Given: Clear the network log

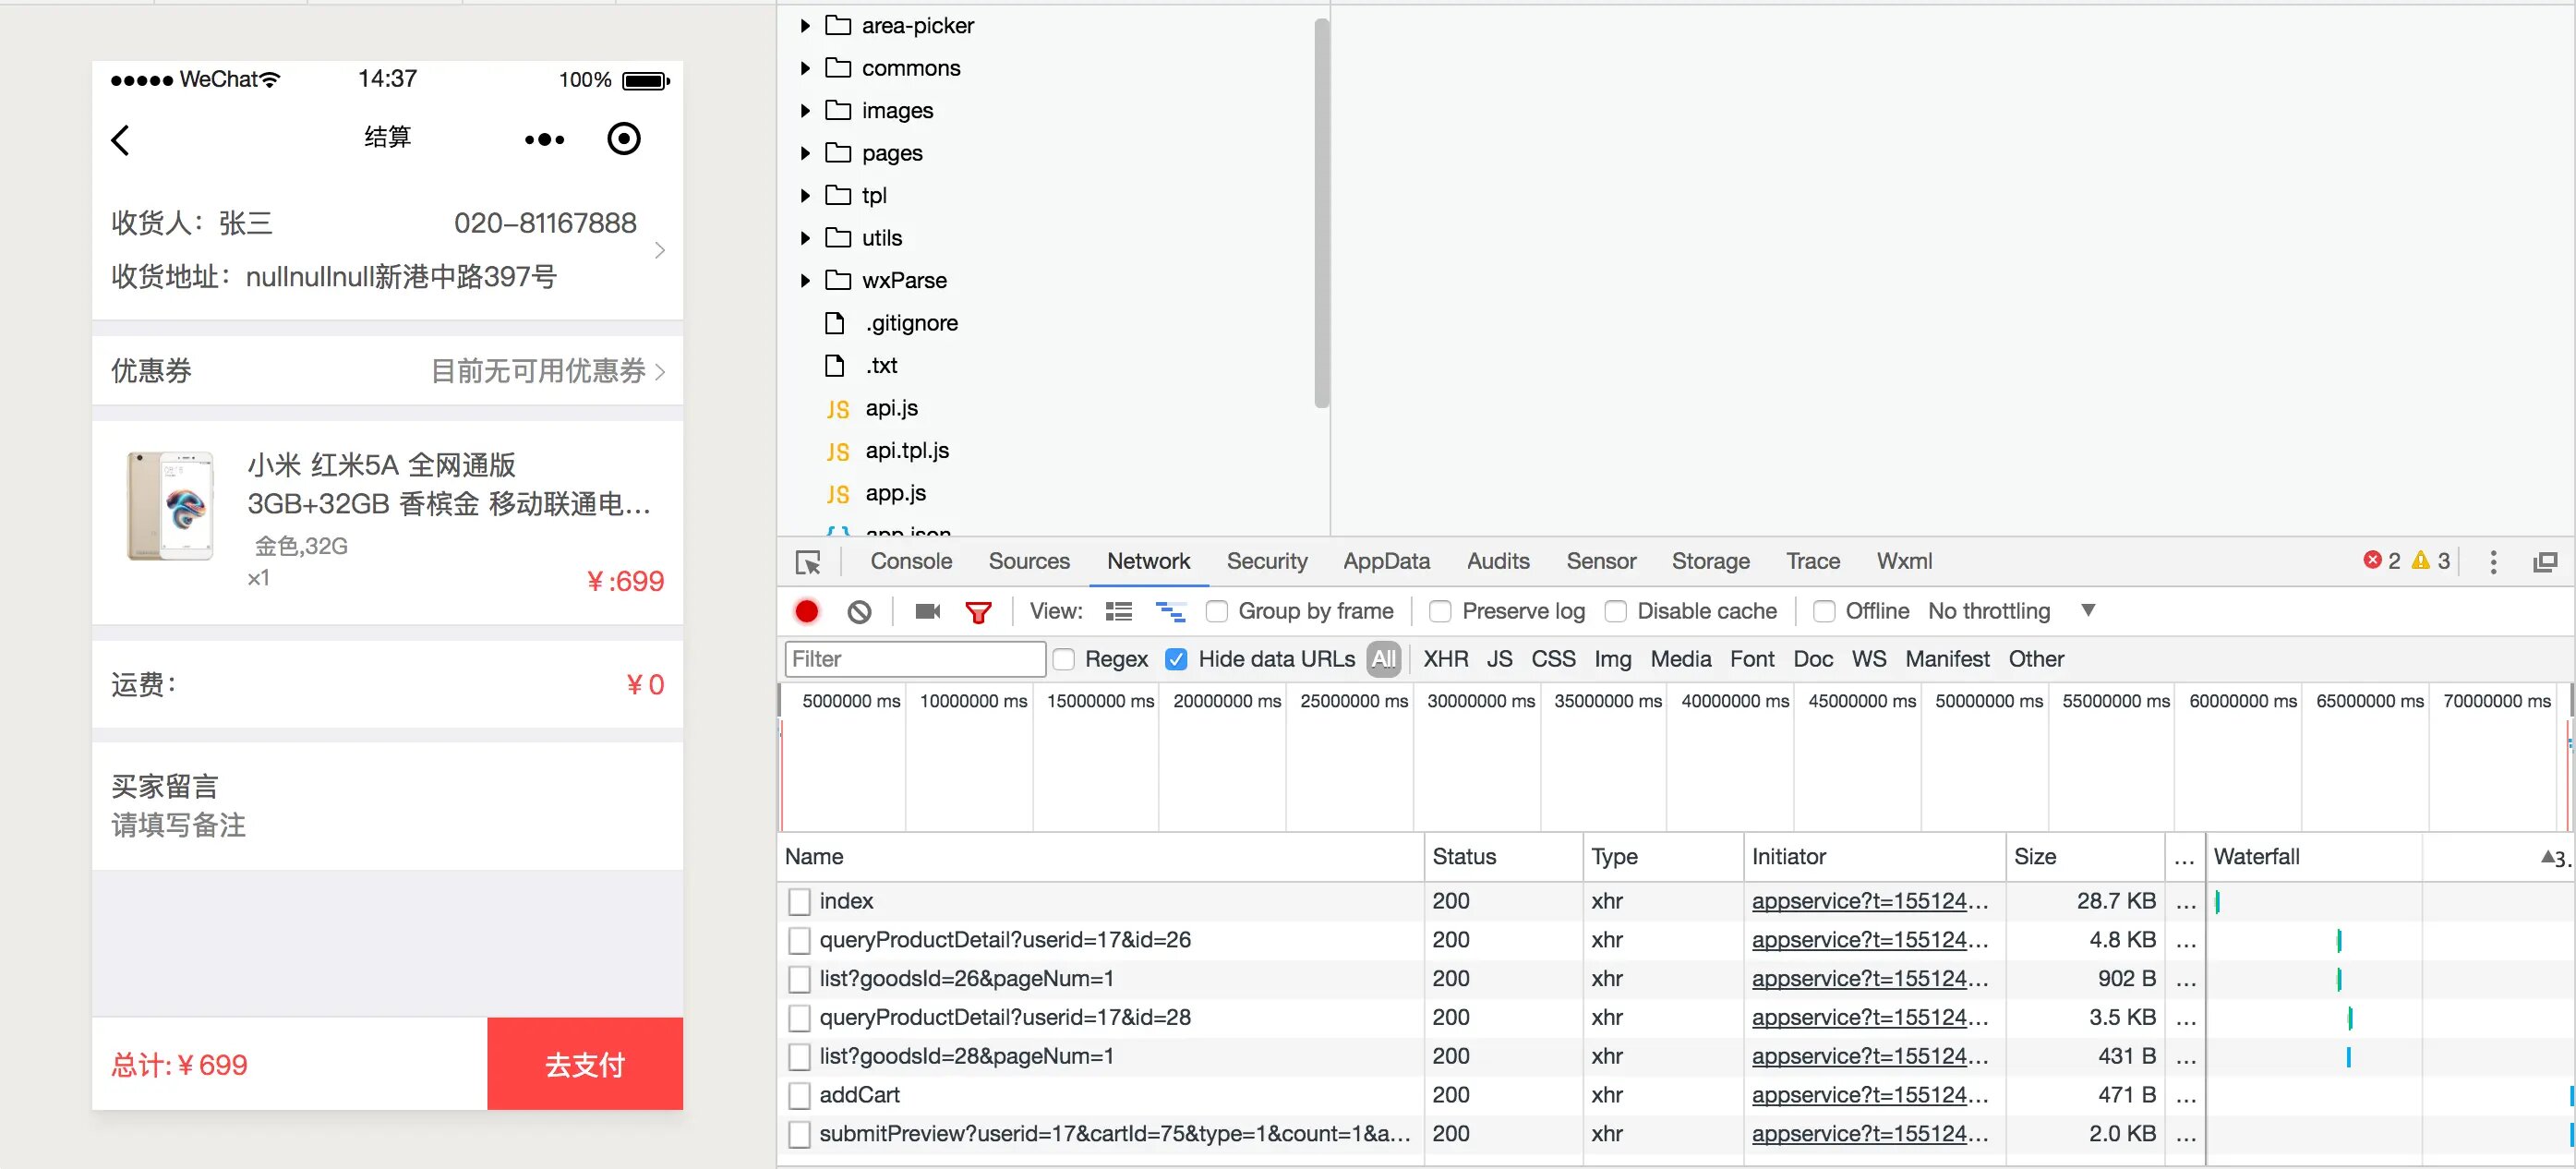Looking at the screenshot, I should (859, 611).
